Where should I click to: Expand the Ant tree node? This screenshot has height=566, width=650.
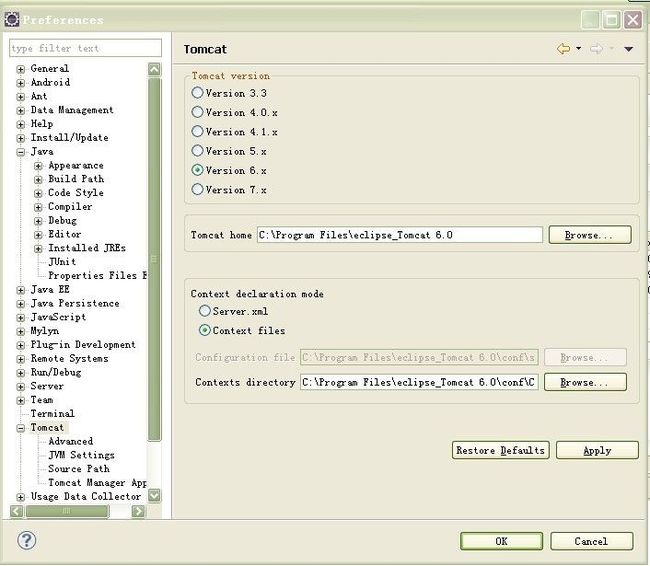20,97
